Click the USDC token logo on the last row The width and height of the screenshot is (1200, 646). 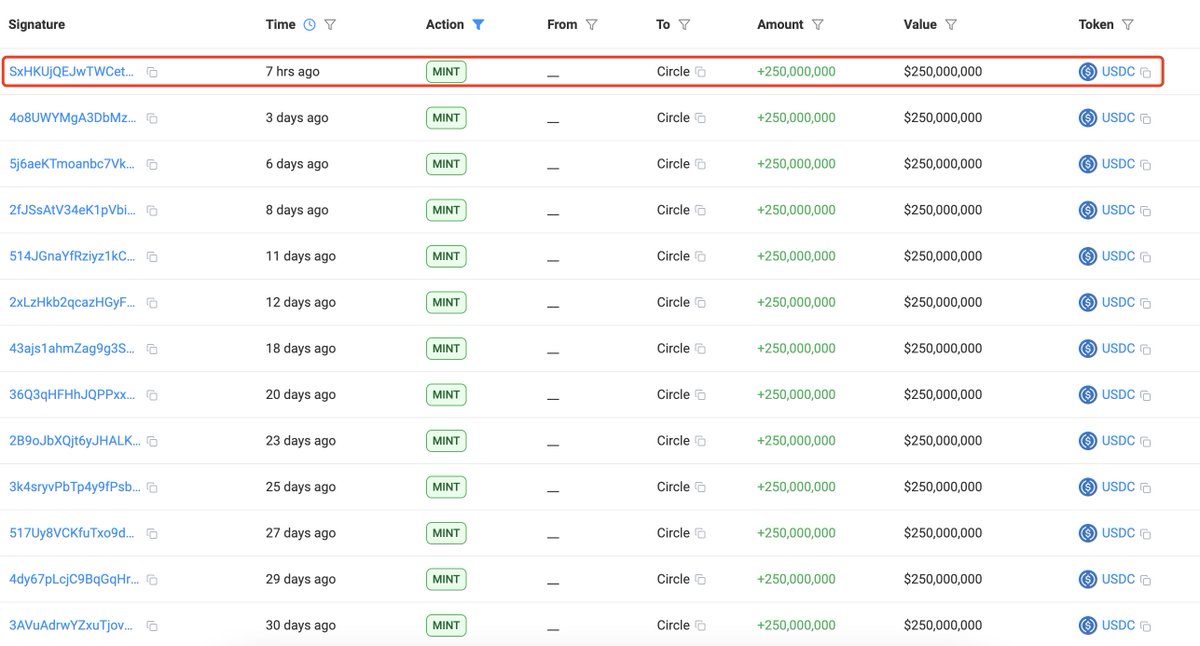click(x=1086, y=625)
